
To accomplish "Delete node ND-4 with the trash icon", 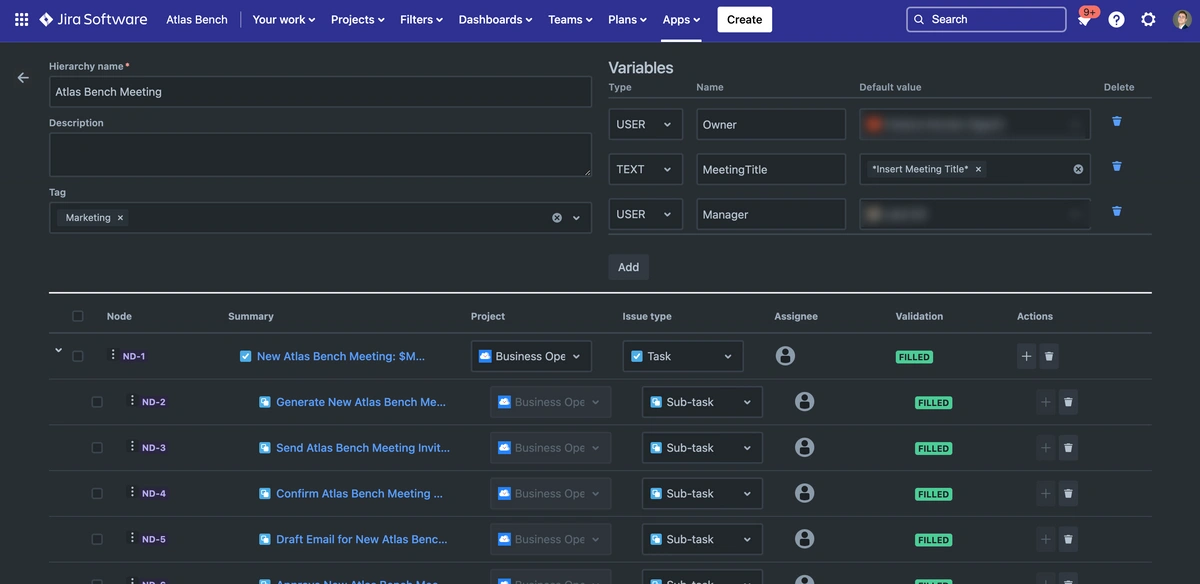I will 1068,493.
